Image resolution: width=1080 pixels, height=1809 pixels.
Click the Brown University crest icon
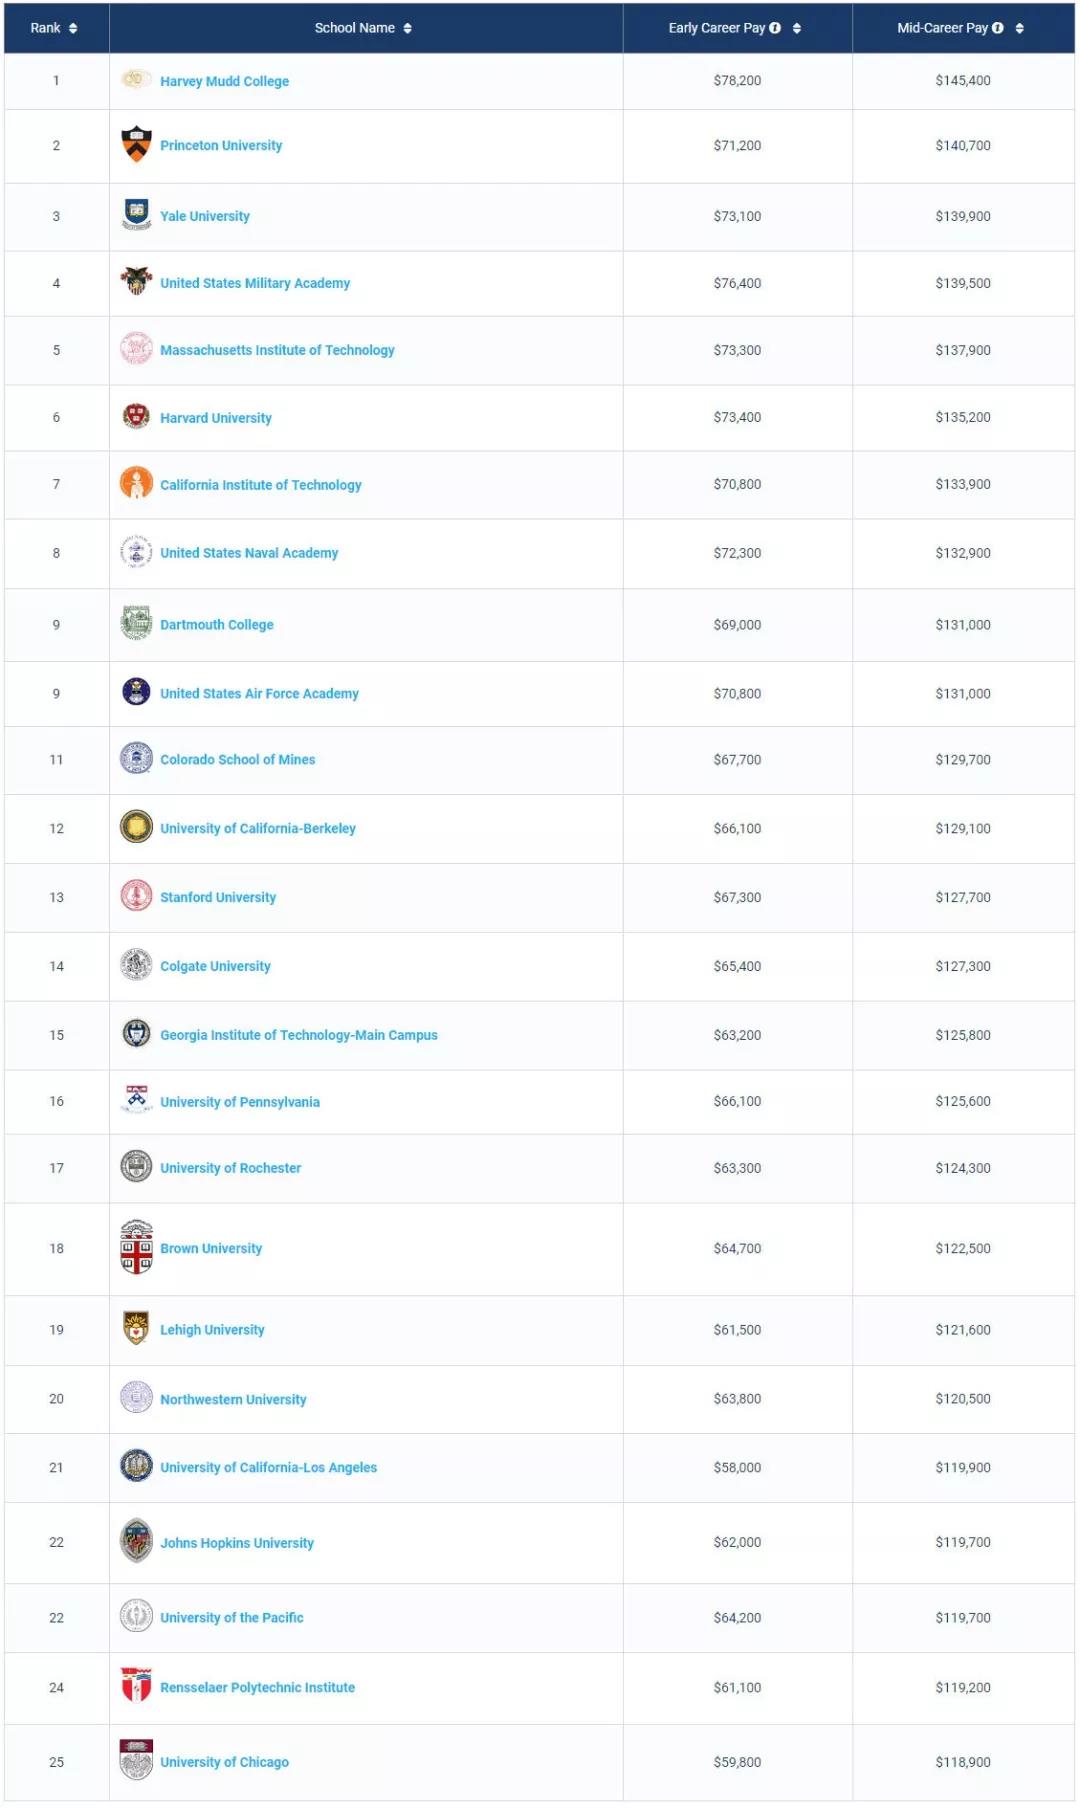[136, 1247]
